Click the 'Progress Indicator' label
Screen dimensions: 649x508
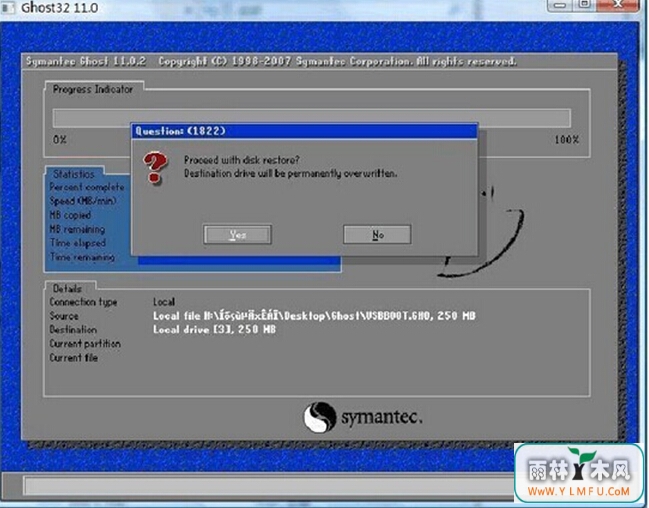coord(93,89)
